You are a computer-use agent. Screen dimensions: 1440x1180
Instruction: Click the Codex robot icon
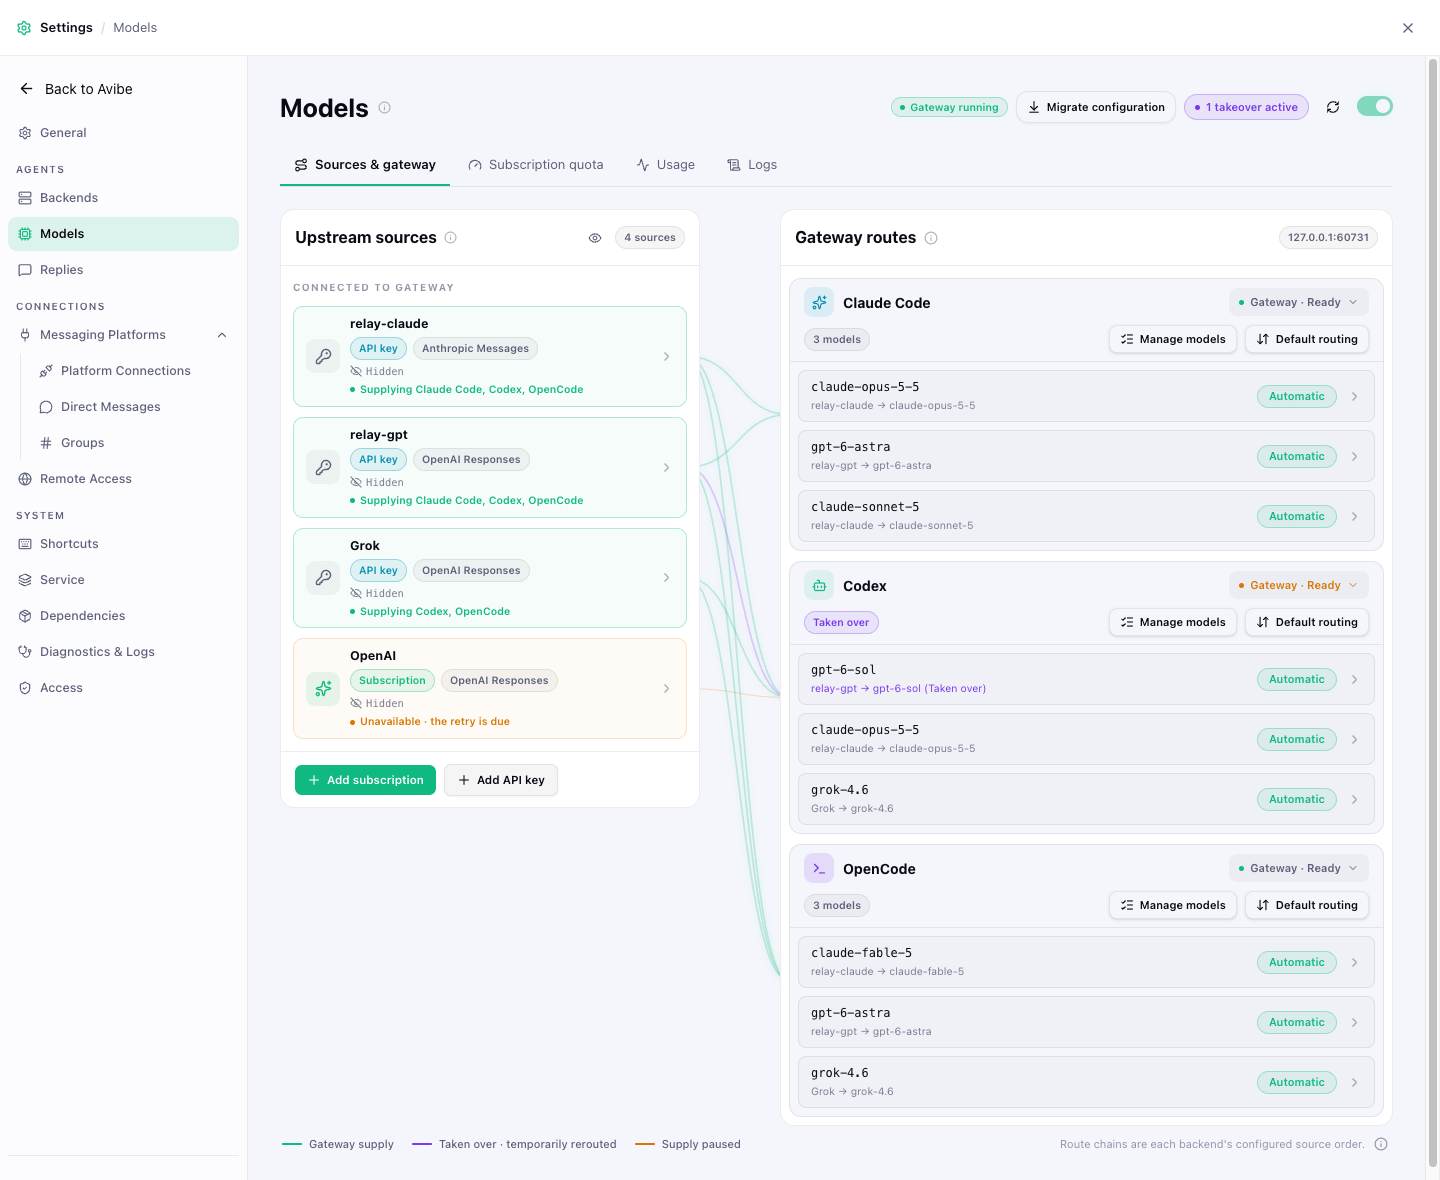[819, 586]
